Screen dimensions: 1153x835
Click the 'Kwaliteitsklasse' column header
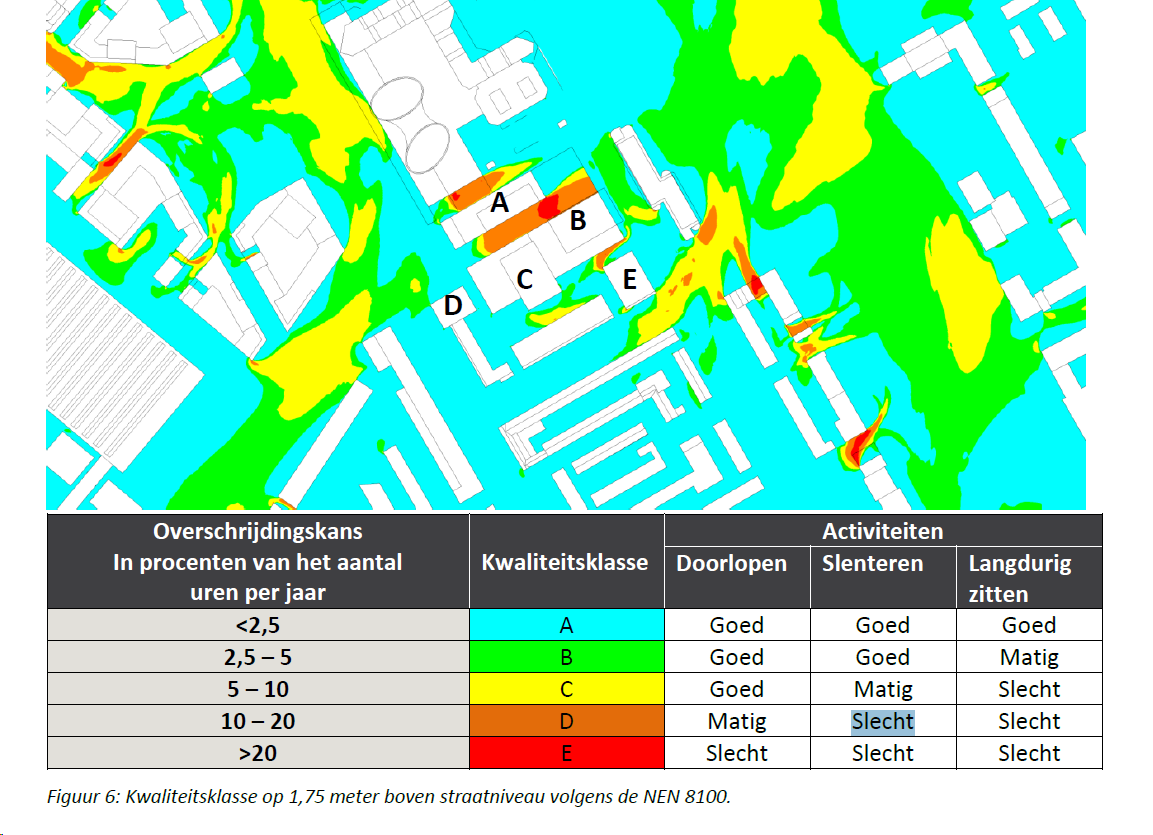565,562
